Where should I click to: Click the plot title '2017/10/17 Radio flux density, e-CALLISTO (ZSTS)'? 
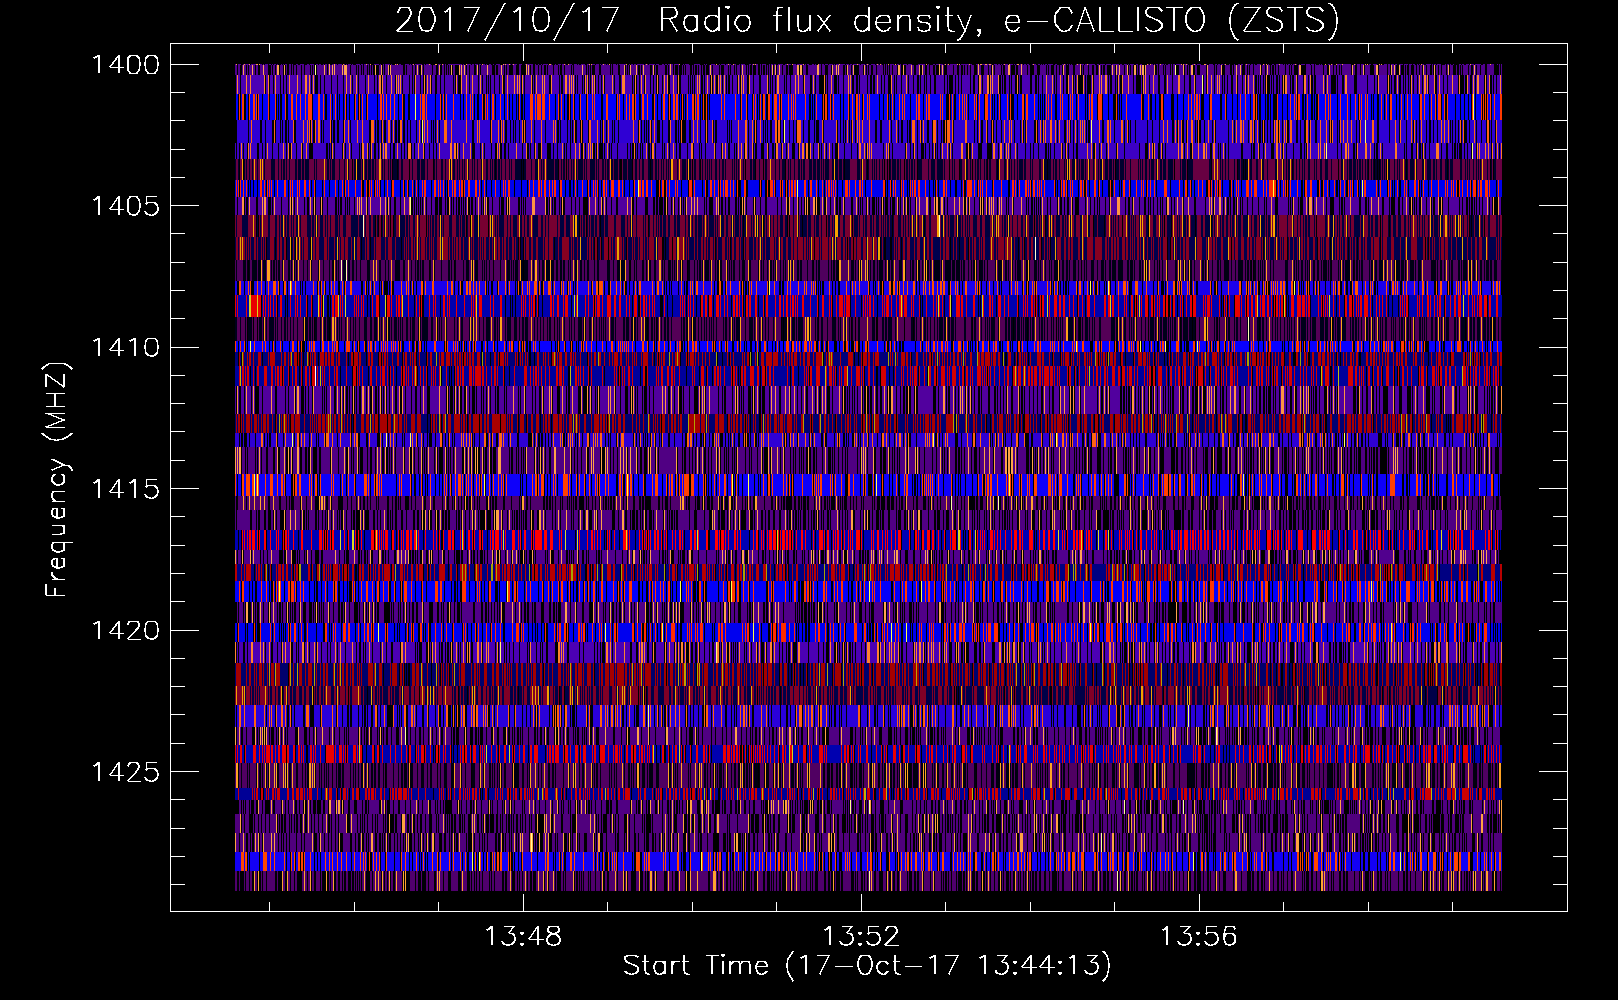pos(867,21)
